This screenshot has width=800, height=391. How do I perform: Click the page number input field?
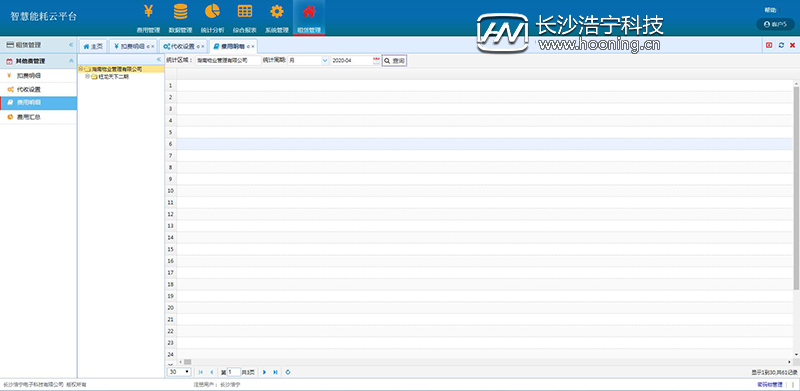(234, 372)
